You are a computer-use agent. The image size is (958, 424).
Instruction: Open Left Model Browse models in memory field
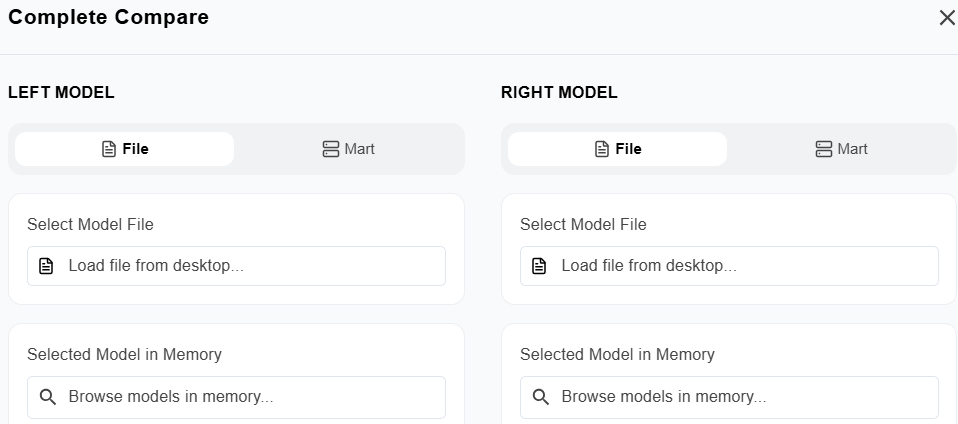pyautogui.click(x=236, y=397)
